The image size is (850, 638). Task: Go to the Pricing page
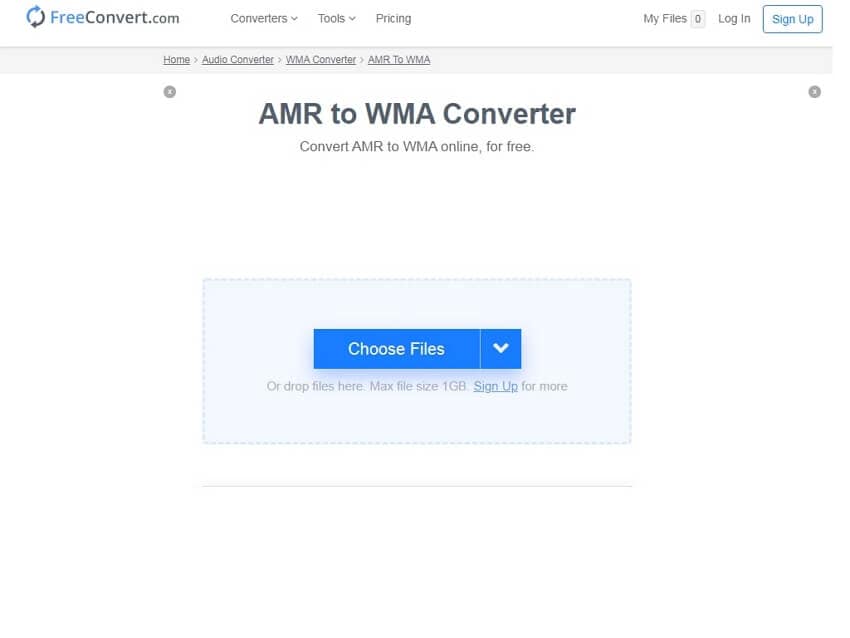394,18
